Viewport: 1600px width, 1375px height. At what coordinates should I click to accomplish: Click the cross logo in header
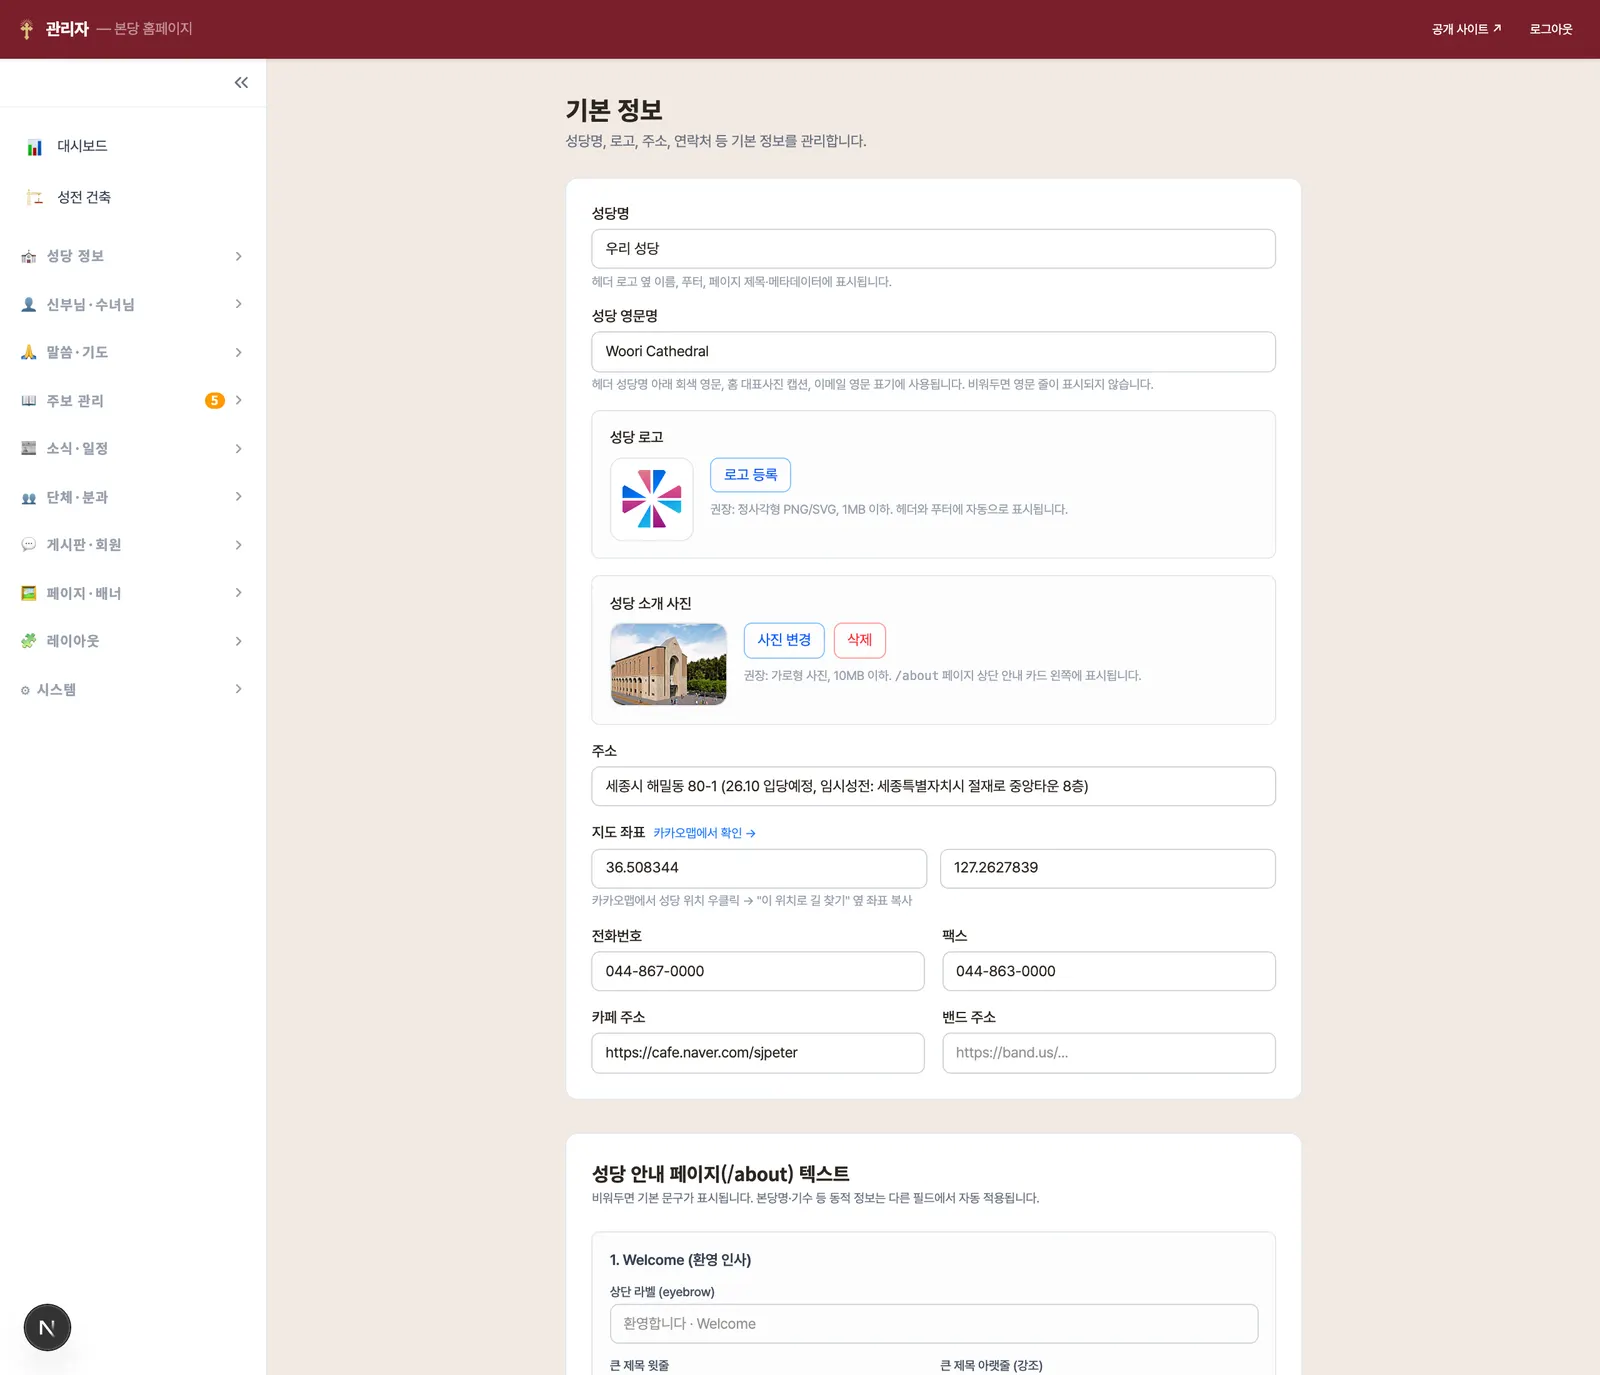pyautogui.click(x=27, y=29)
